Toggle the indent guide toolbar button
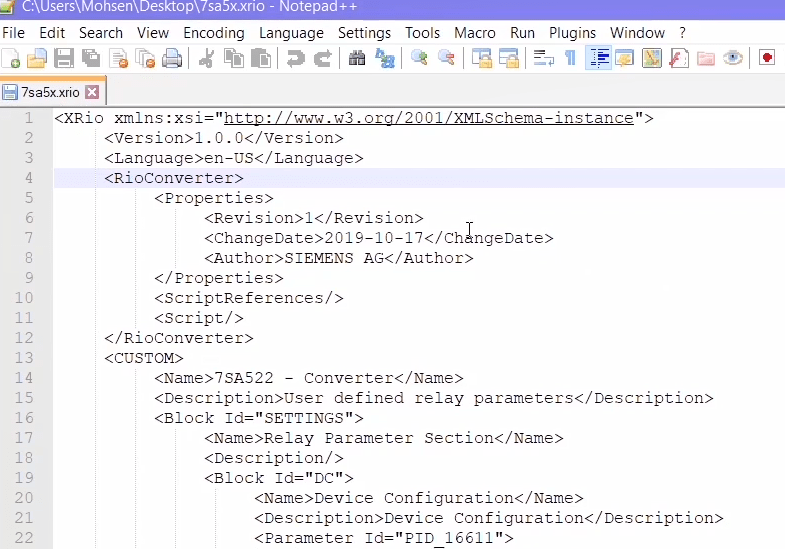This screenshot has height=549, width=785. [598, 59]
